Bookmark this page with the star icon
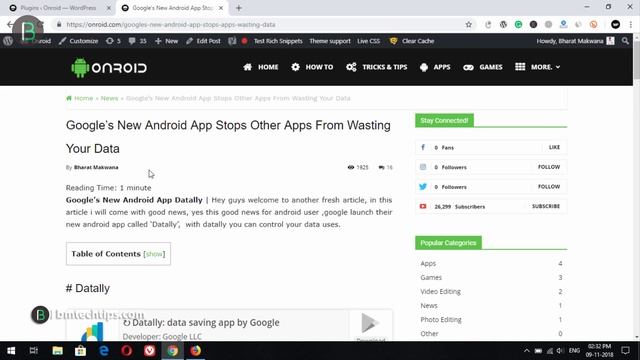 tap(469, 24)
